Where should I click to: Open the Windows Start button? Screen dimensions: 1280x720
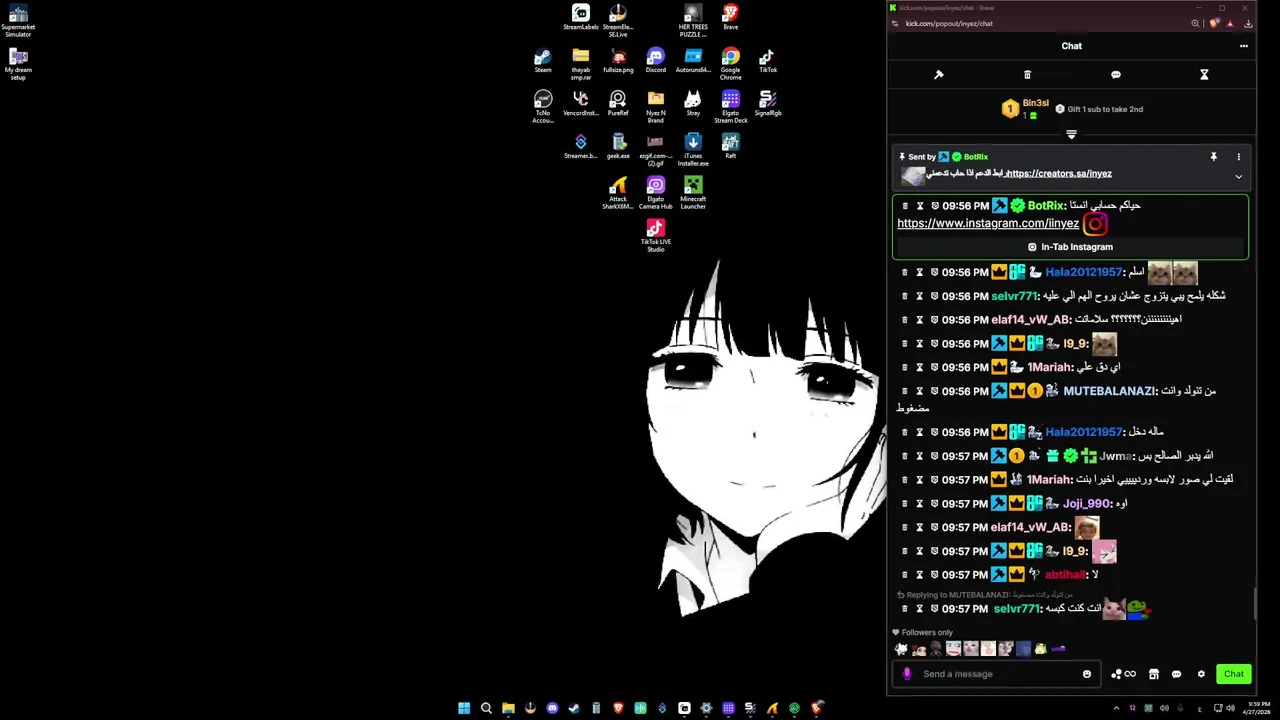click(464, 709)
